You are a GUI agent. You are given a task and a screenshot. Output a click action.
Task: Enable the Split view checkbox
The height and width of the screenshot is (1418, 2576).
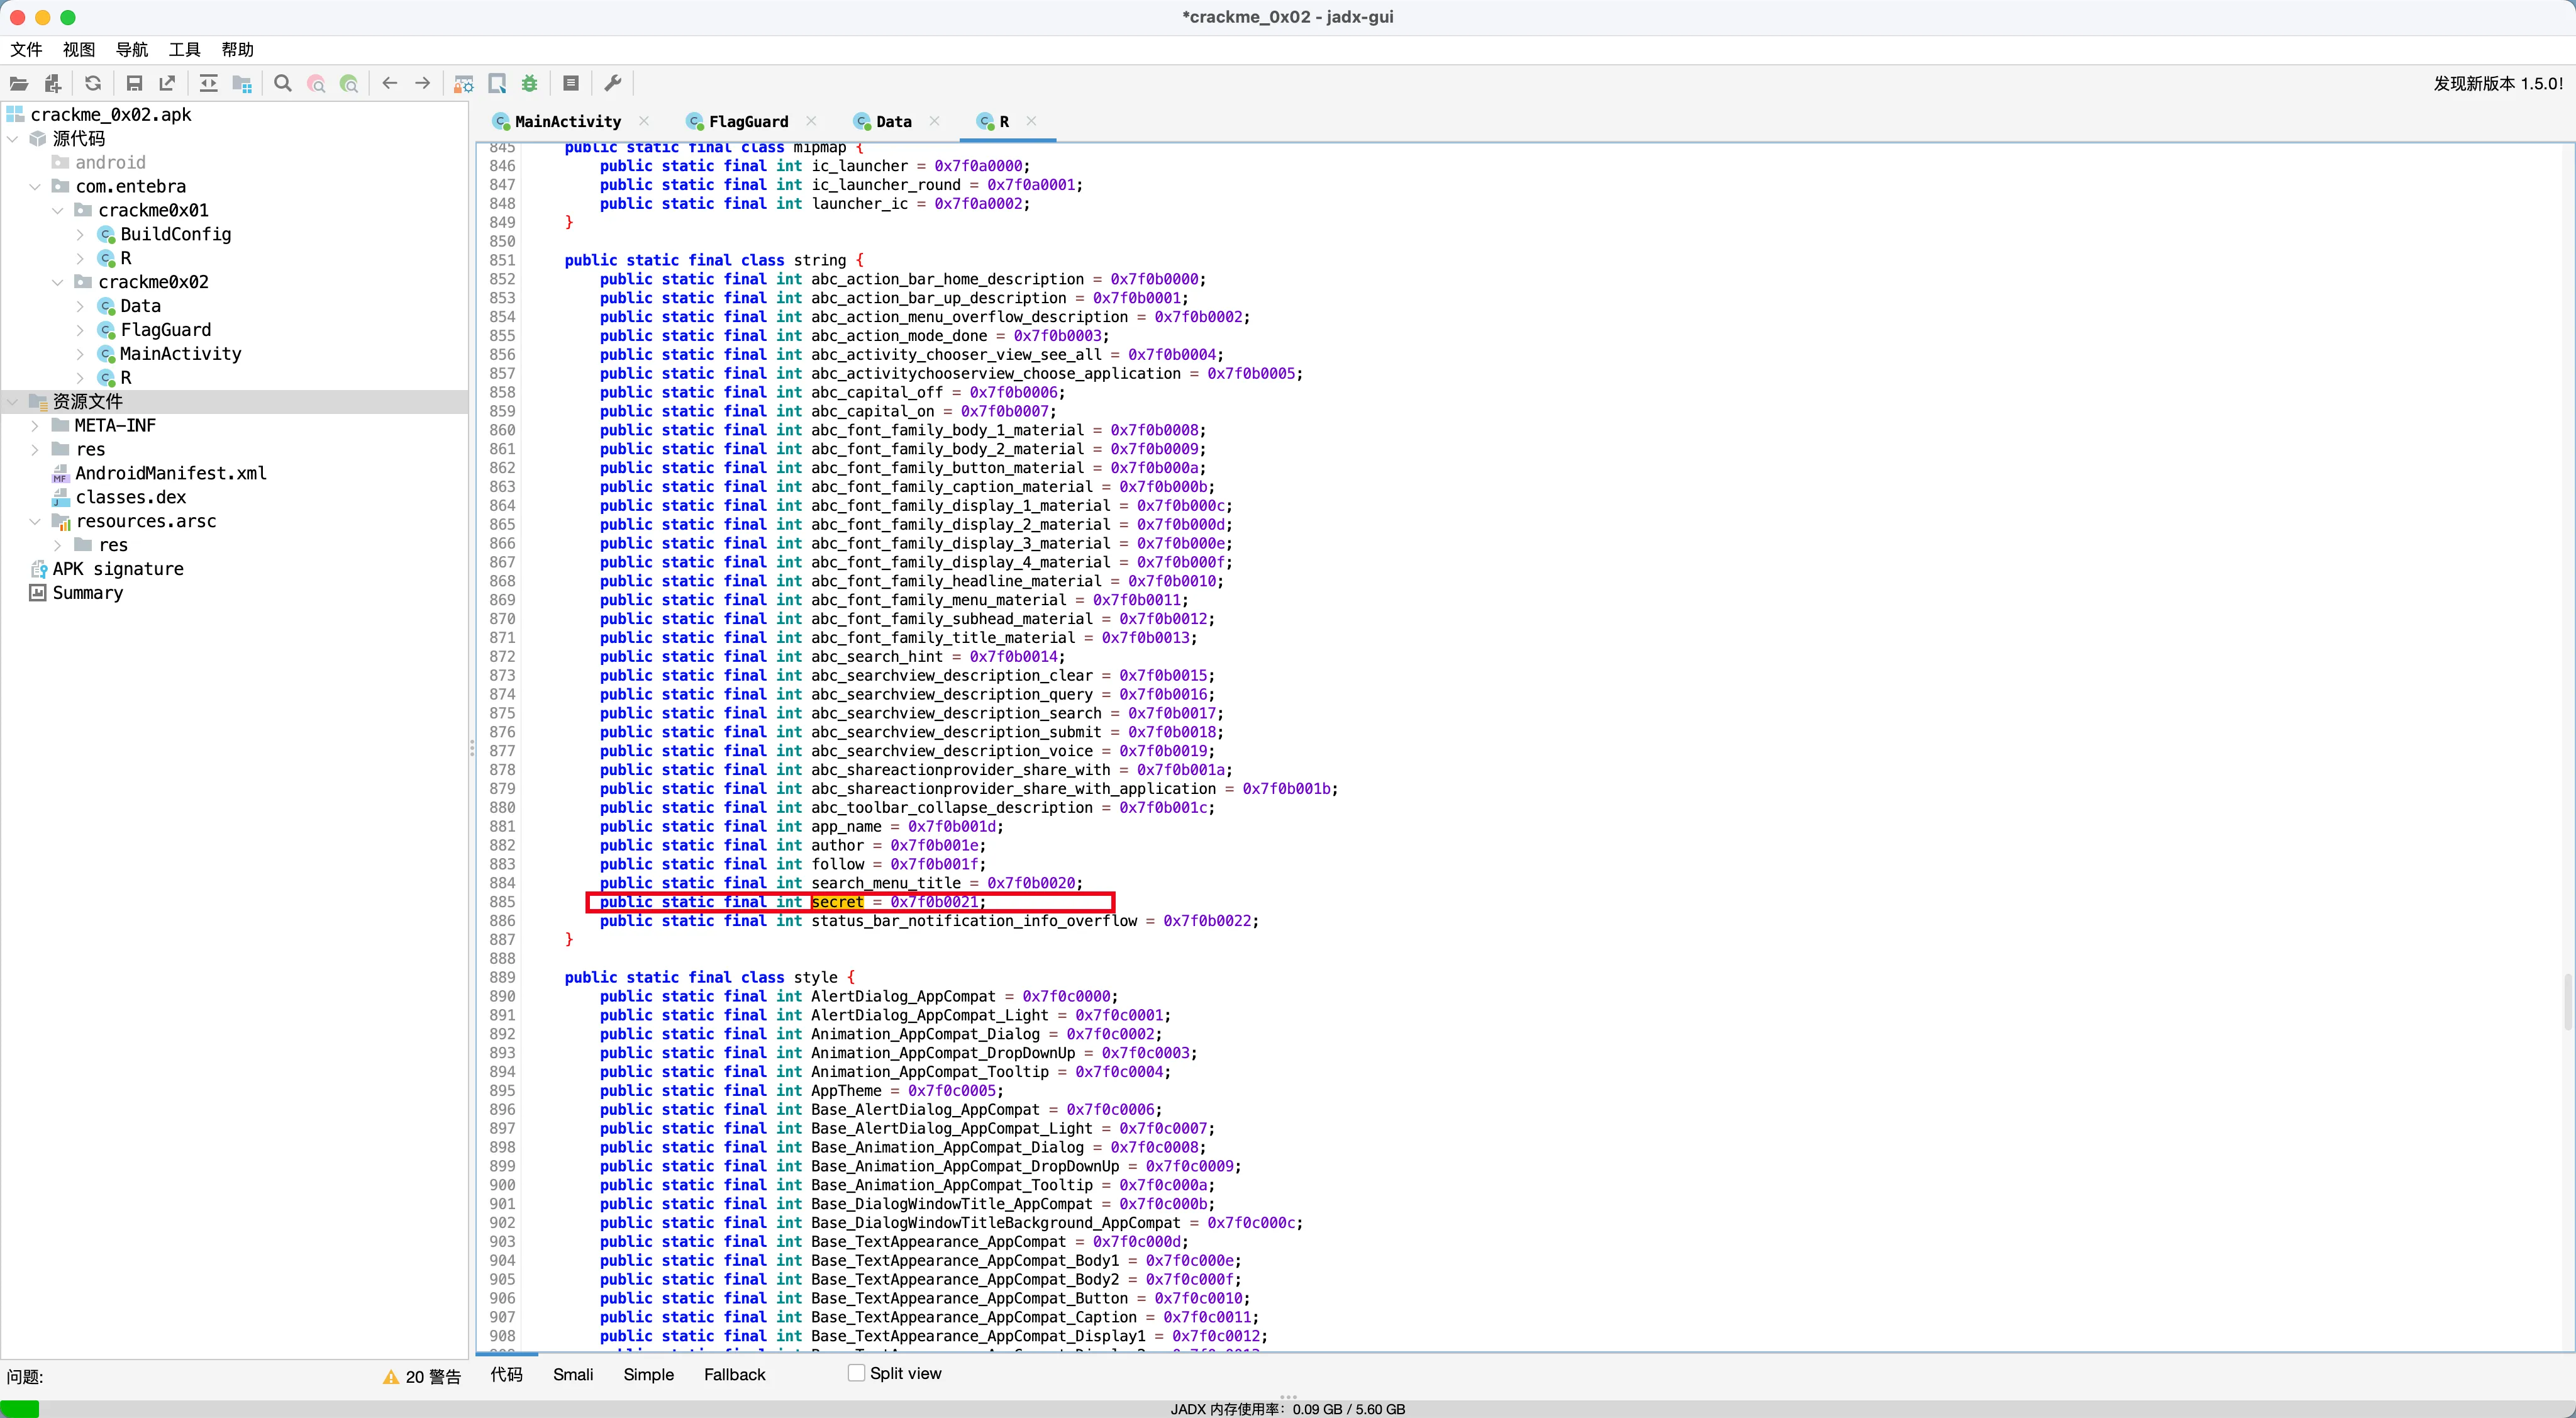(856, 1373)
